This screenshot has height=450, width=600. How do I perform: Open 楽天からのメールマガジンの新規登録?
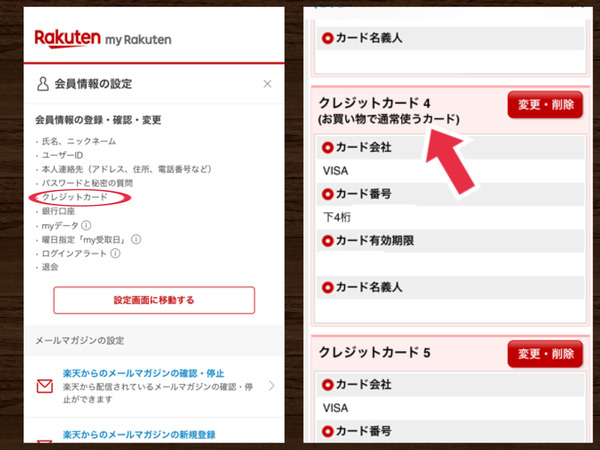click(x=139, y=435)
